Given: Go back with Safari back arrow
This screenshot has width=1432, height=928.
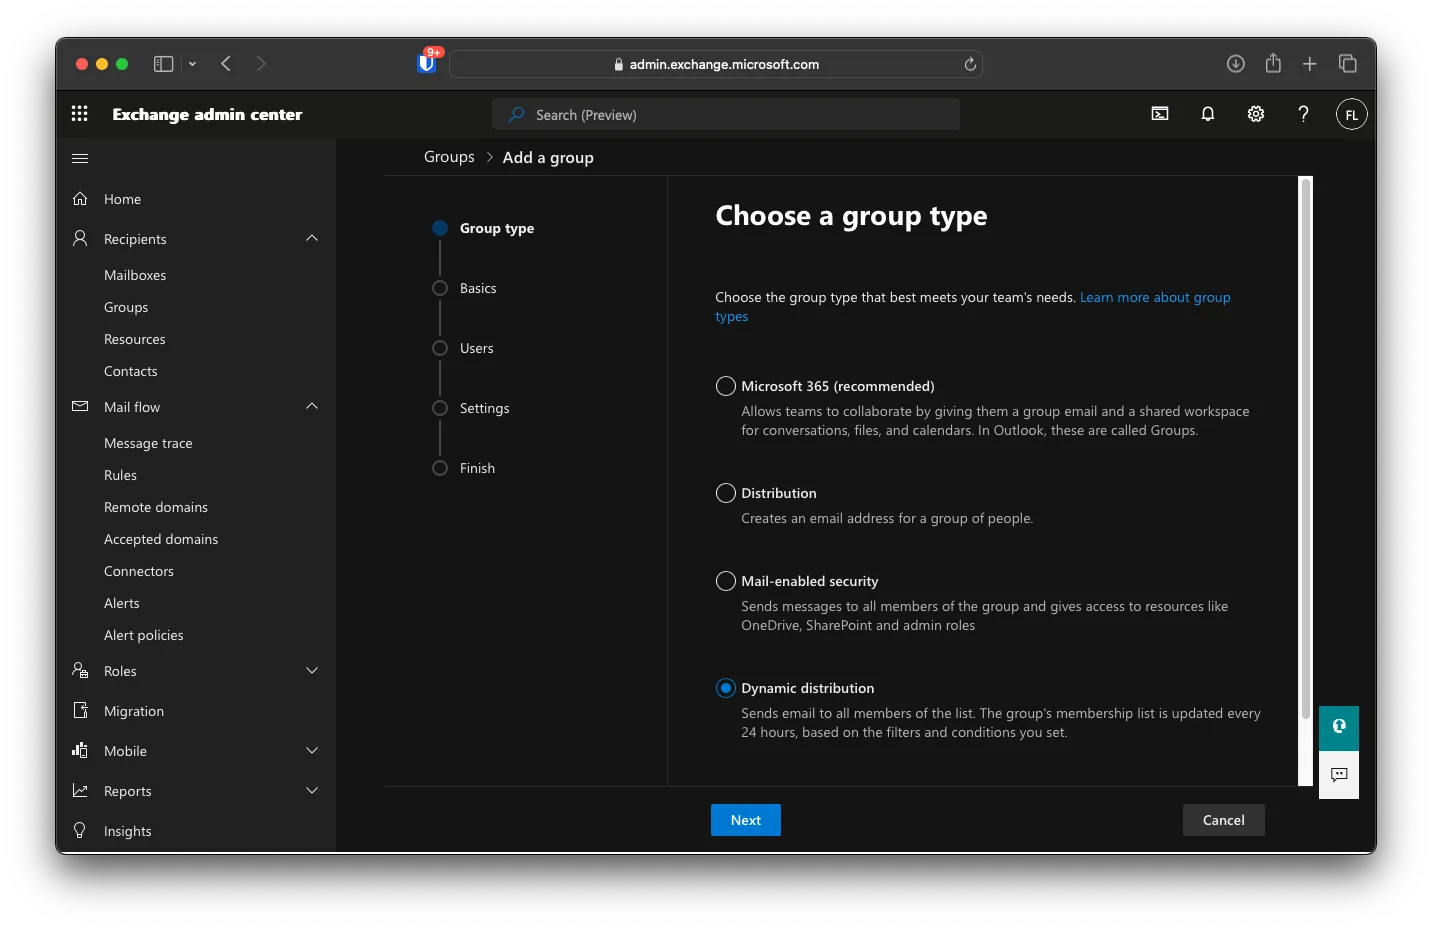Looking at the screenshot, I should (x=226, y=64).
